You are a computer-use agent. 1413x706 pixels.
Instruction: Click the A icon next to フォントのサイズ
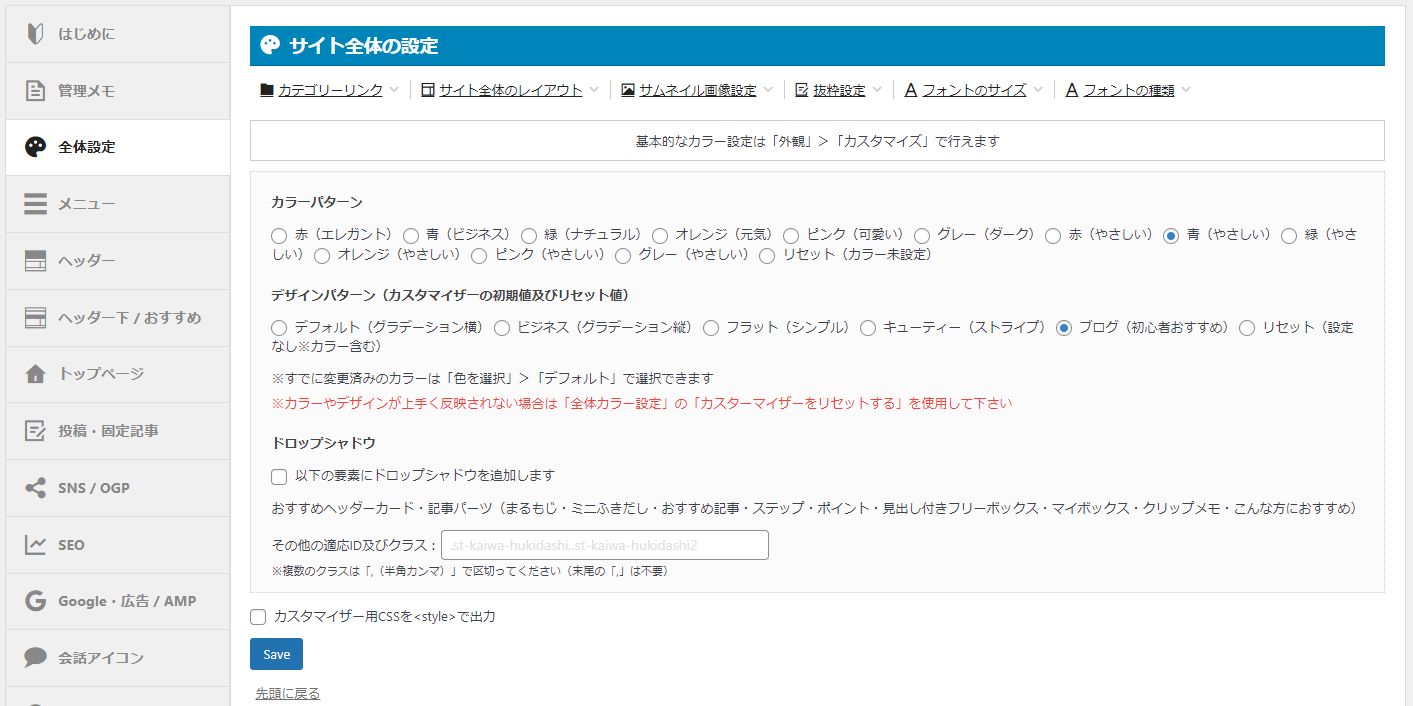point(911,90)
